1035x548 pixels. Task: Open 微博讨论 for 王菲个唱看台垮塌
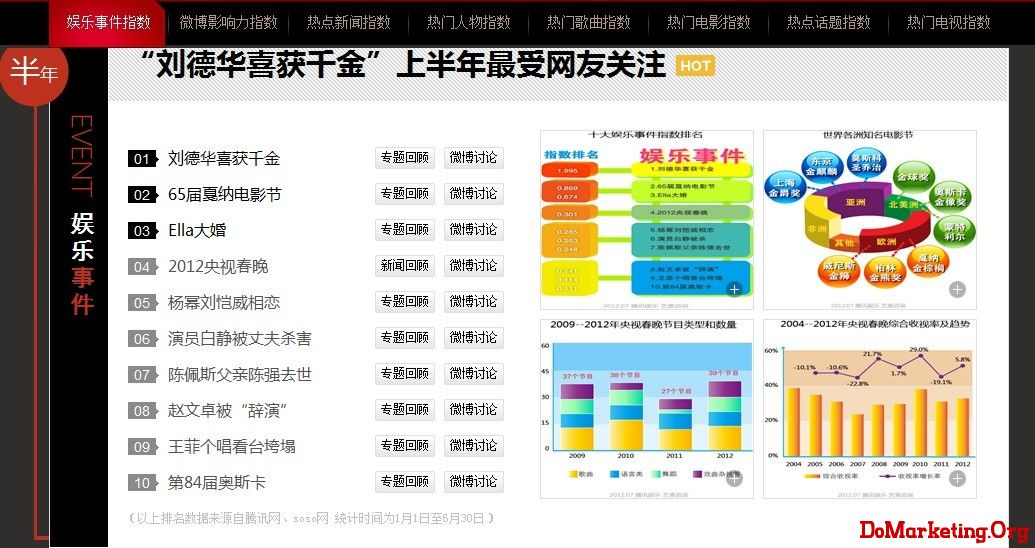[x=473, y=446]
